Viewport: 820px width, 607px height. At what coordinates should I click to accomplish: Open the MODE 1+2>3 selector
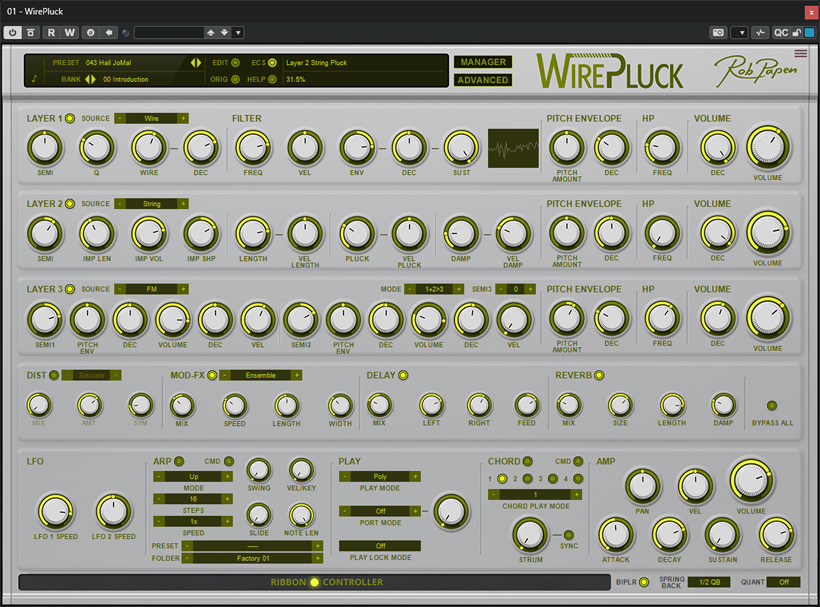[x=434, y=289]
